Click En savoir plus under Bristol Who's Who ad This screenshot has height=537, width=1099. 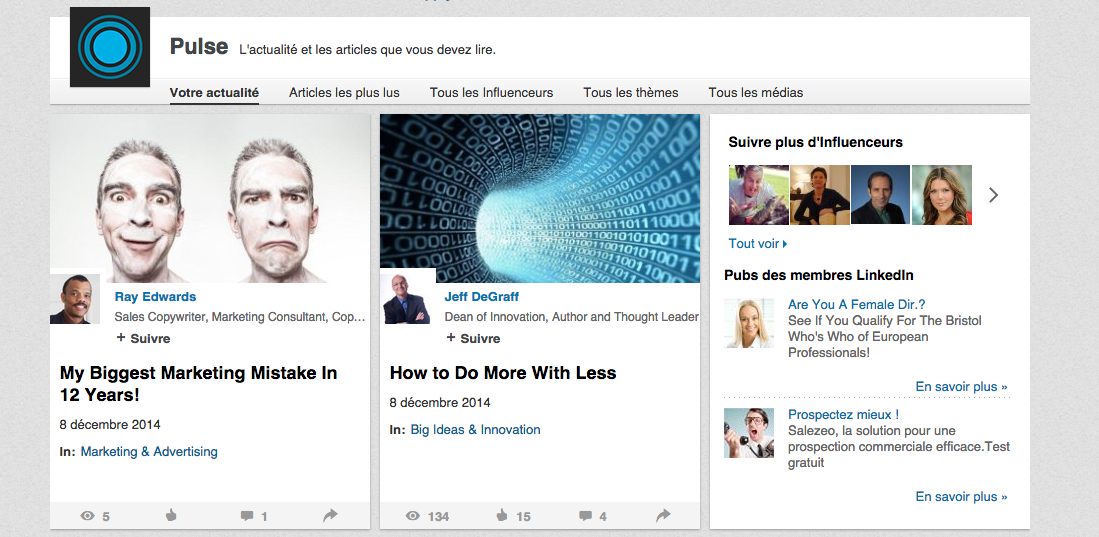(962, 386)
